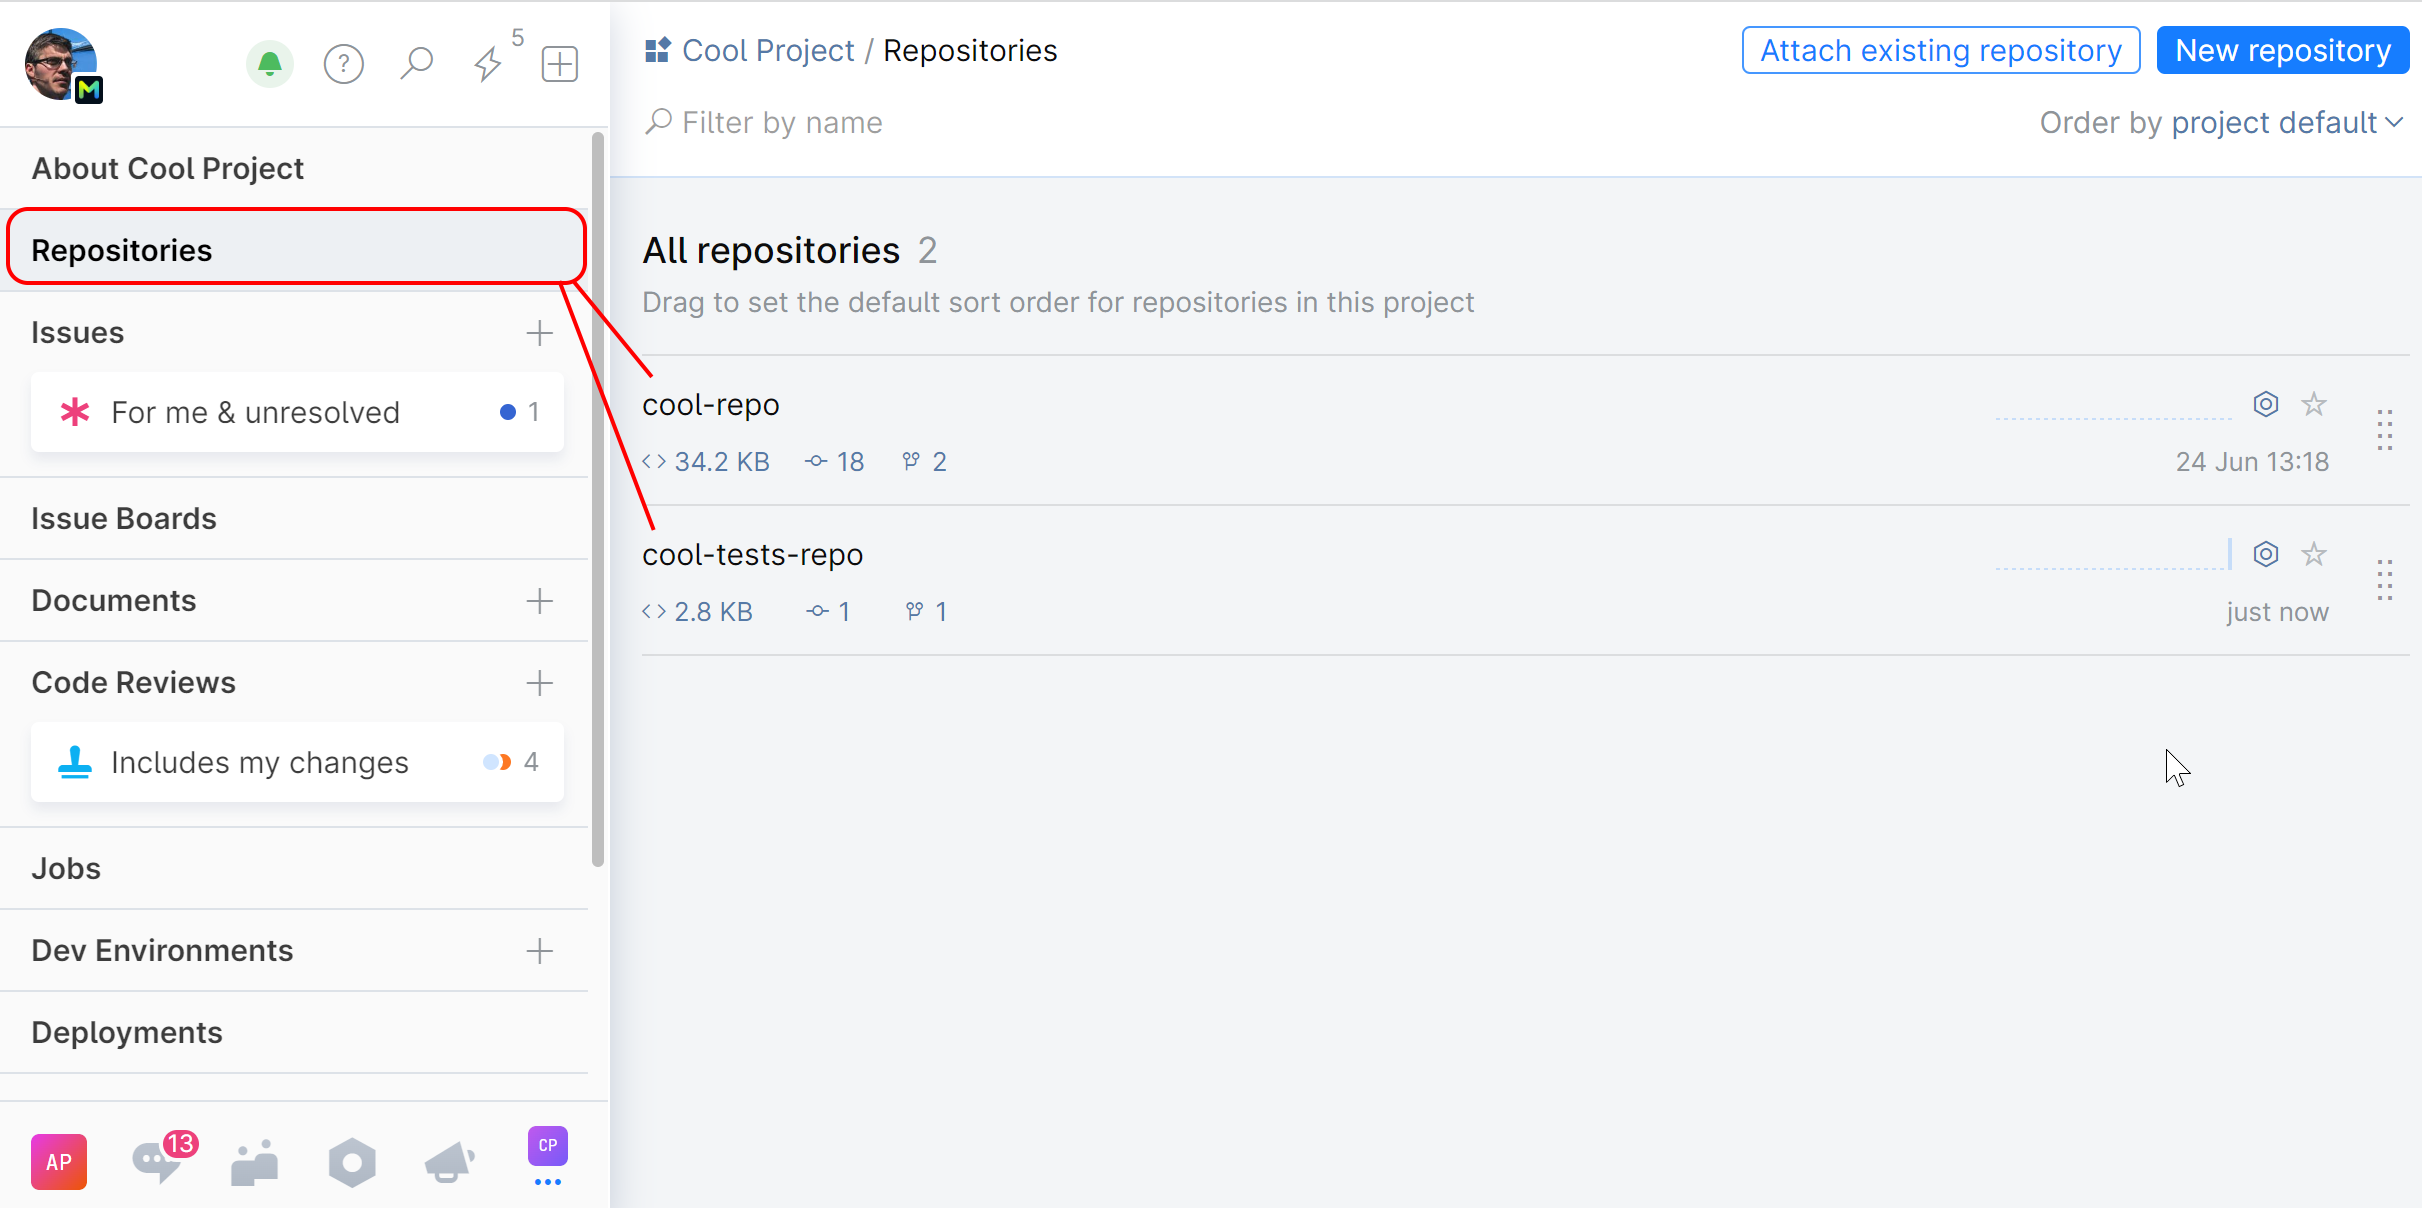Click the plus next to Code Reviews
Viewport: 2422px width, 1208px height.
click(x=539, y=683)
